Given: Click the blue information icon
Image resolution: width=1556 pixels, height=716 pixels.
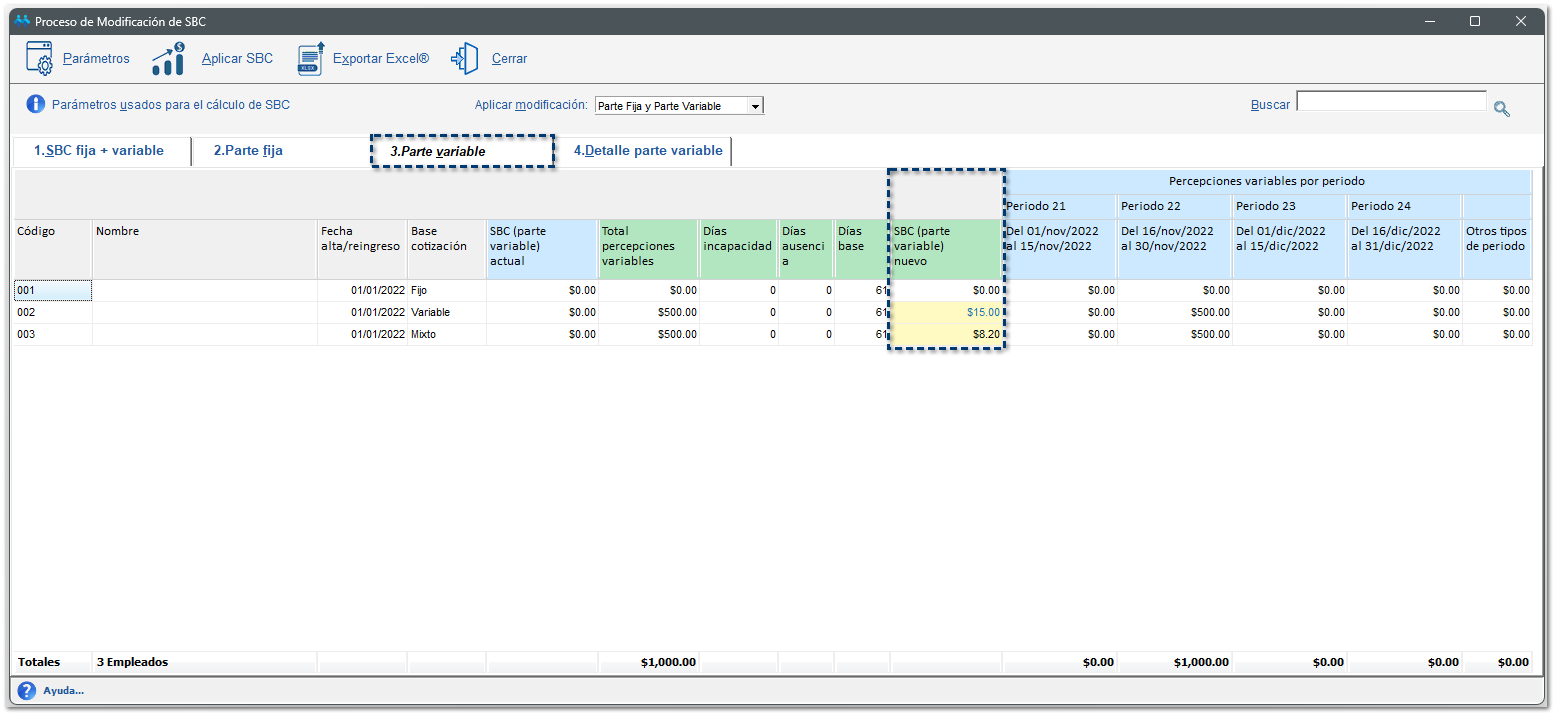Looking at the screenshot, I should (36, 104).
